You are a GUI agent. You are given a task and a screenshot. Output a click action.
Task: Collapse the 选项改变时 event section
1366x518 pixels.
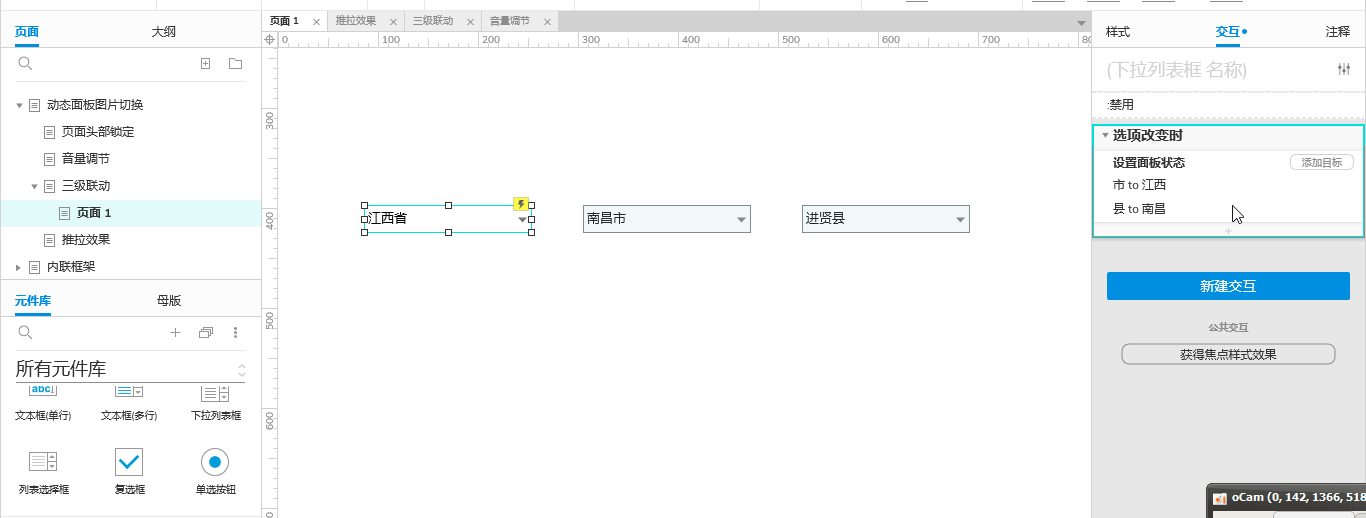point(1105,135)
